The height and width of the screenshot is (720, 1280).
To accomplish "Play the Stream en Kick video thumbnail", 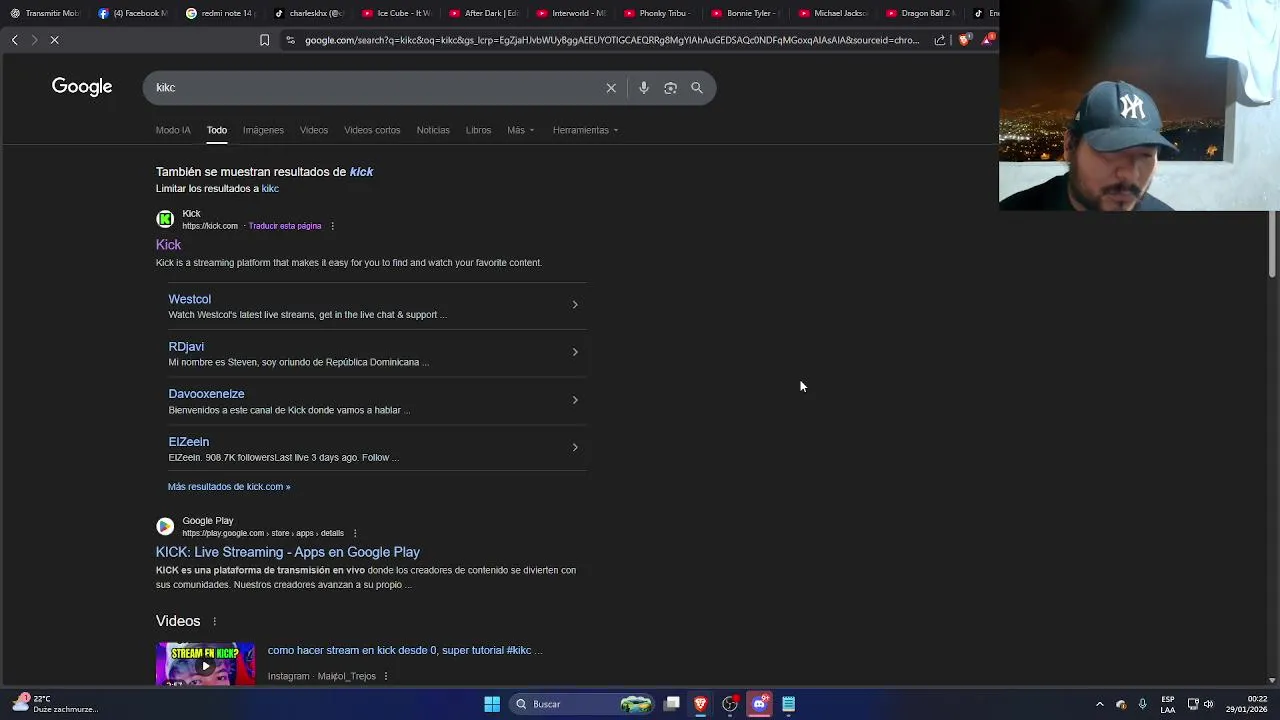I will 205,664.
